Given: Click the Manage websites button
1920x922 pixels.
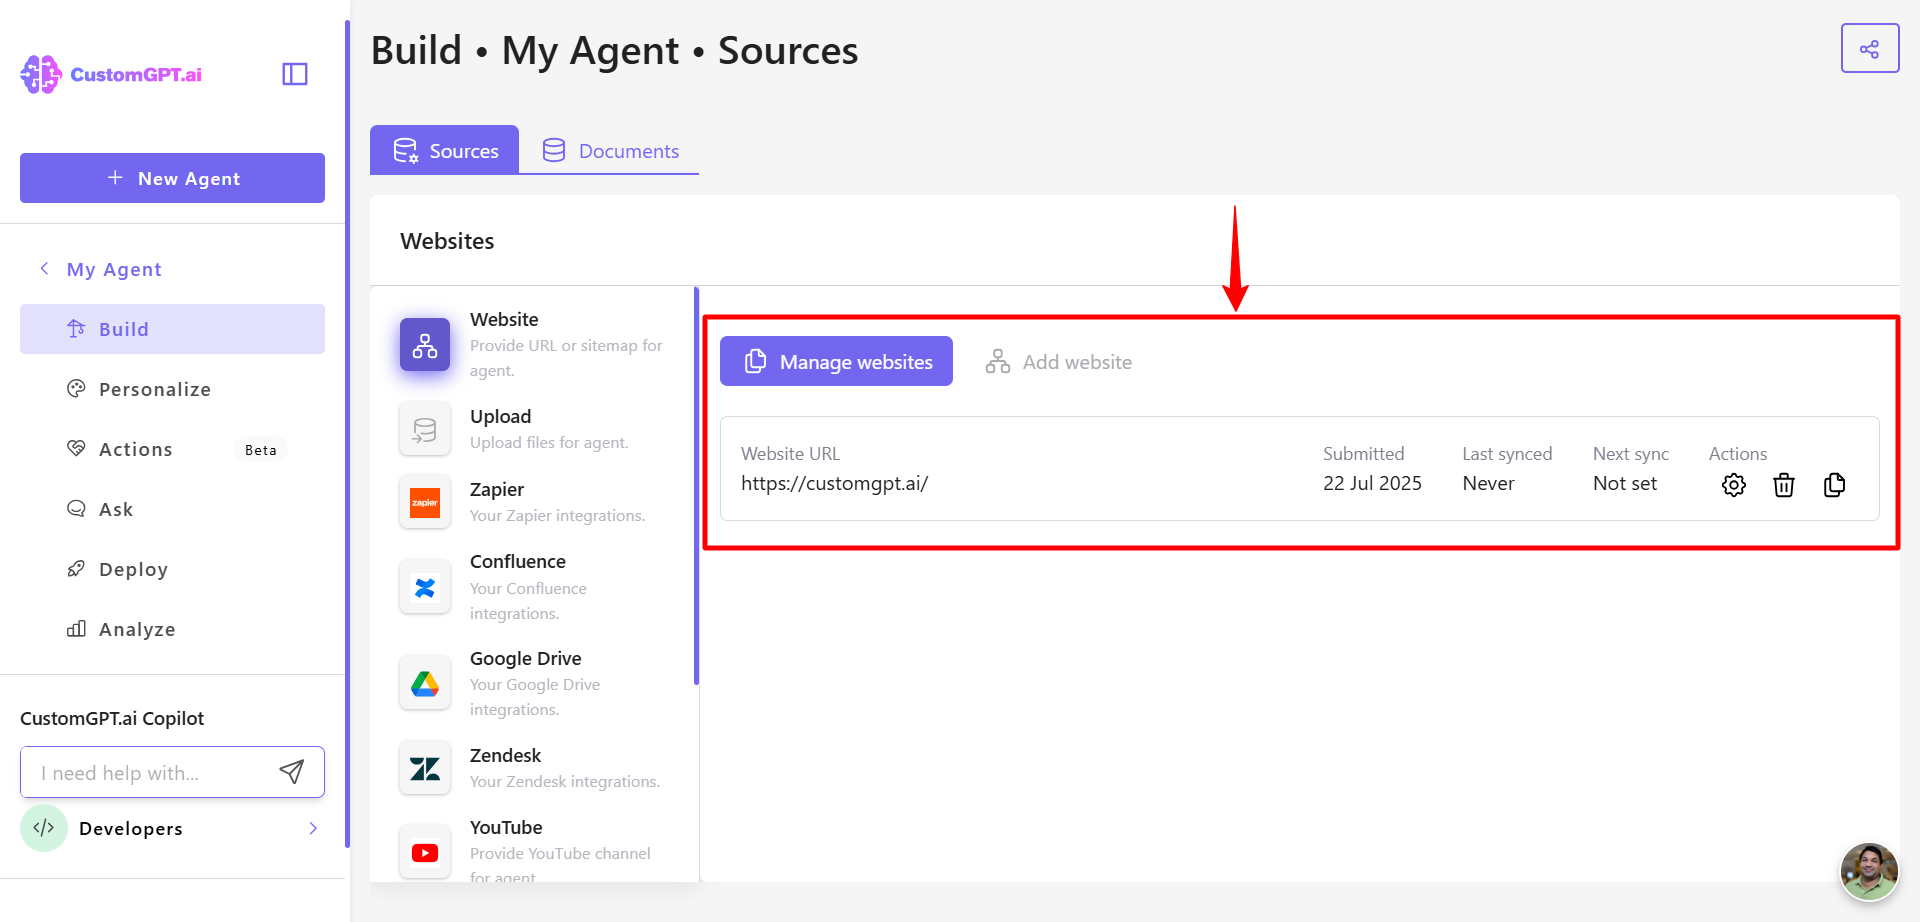Looking at the screenshot, I should 836,361.
